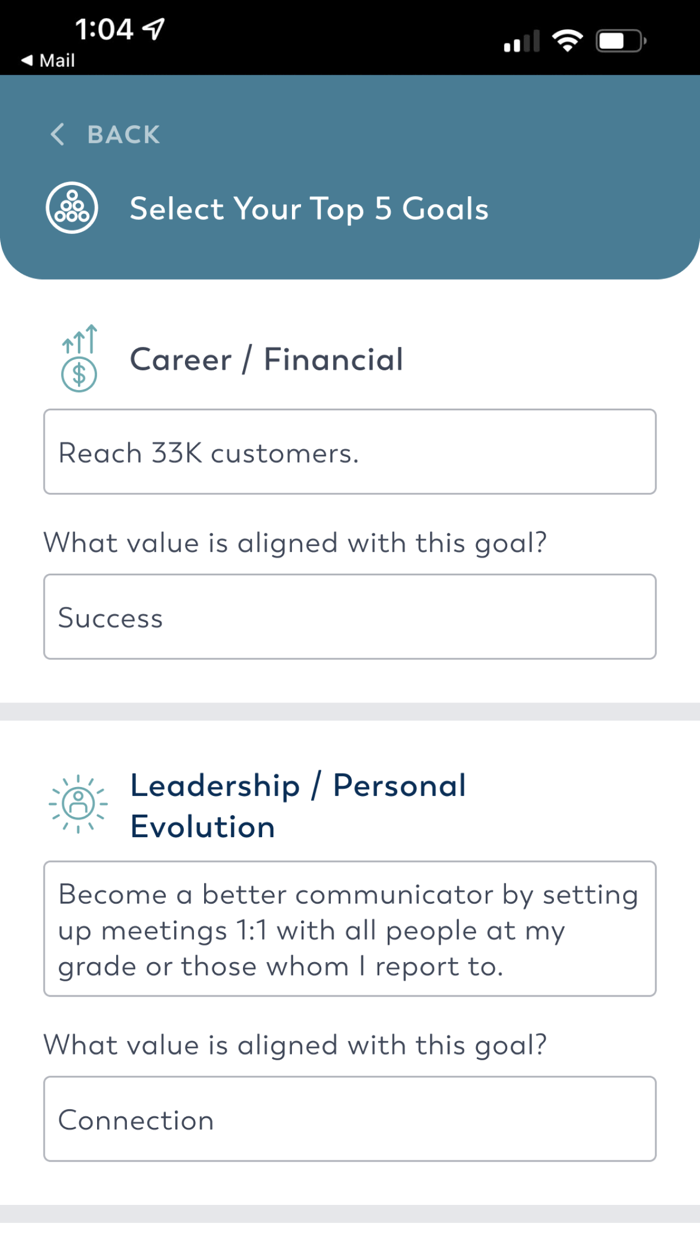Tap the location arrow next to the clock
The height and width of the screenshot is (1244, 700).
pos(151,29)
